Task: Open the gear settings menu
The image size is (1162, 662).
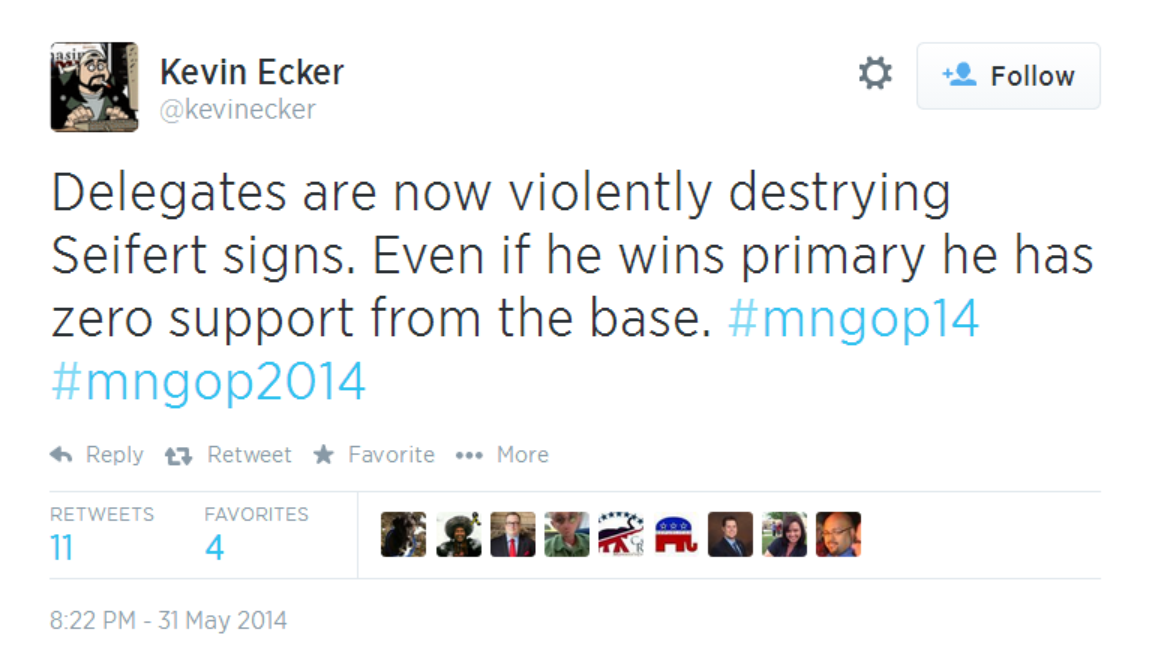Action: pos(875,74)
